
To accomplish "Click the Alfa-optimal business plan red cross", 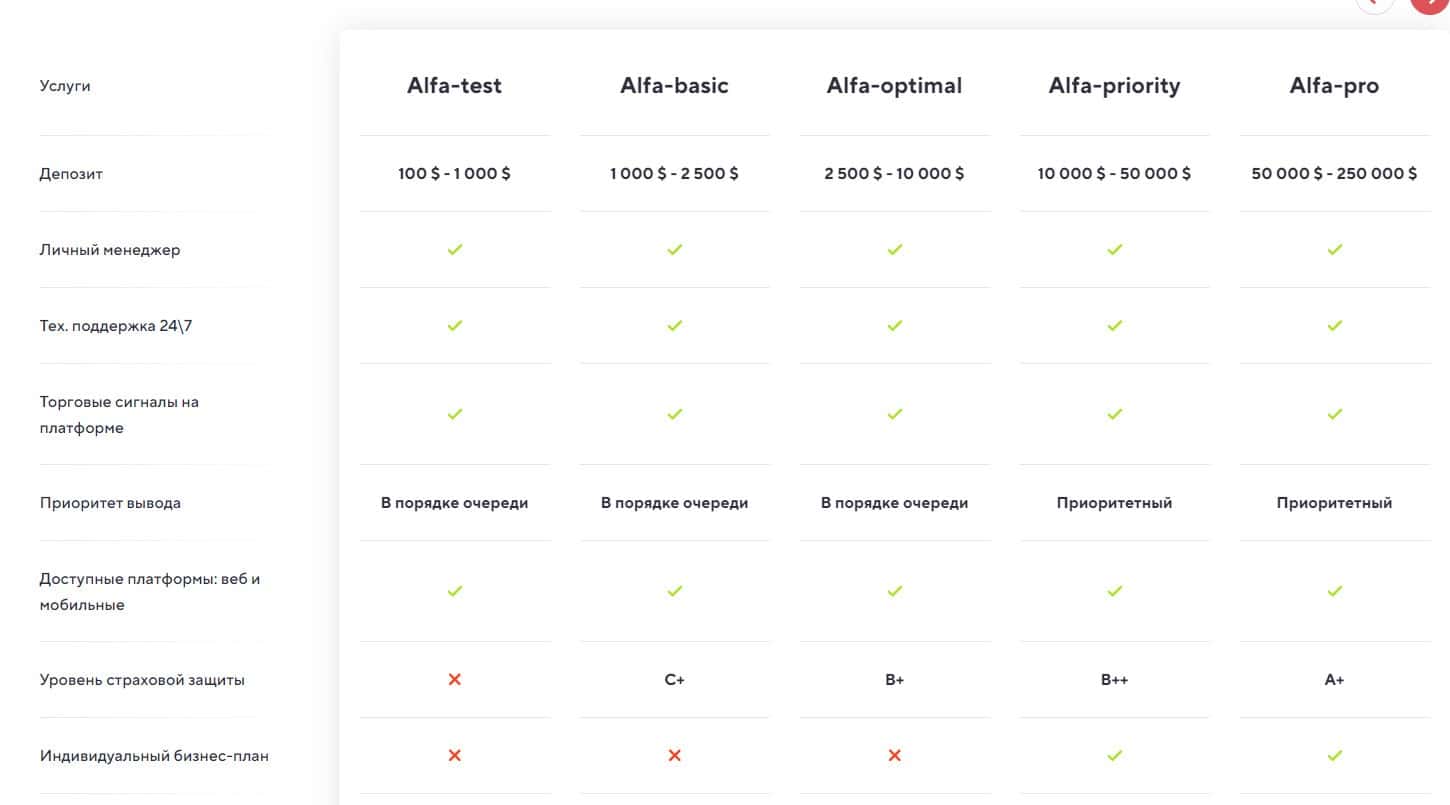I will coord(895,756).
